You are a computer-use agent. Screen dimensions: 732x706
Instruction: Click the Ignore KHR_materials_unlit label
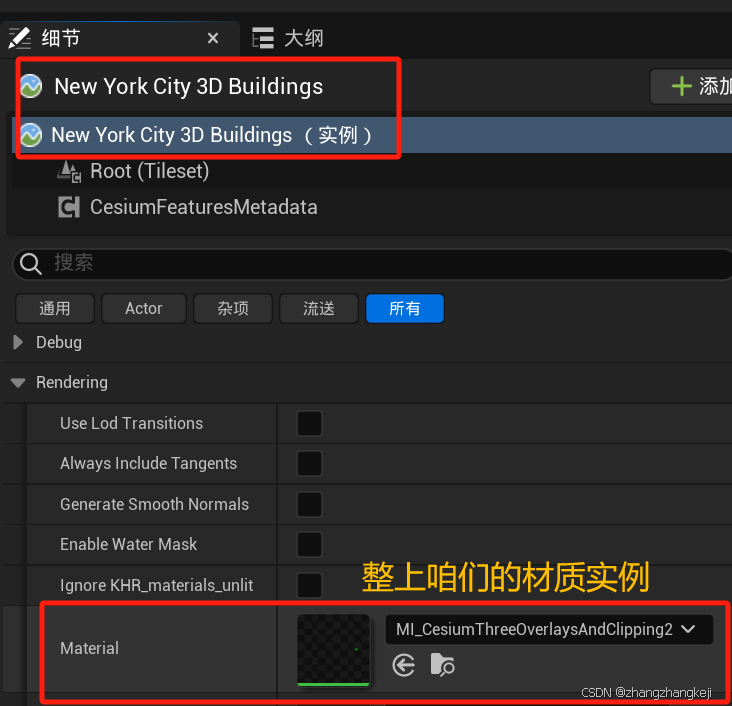(156, 585)
